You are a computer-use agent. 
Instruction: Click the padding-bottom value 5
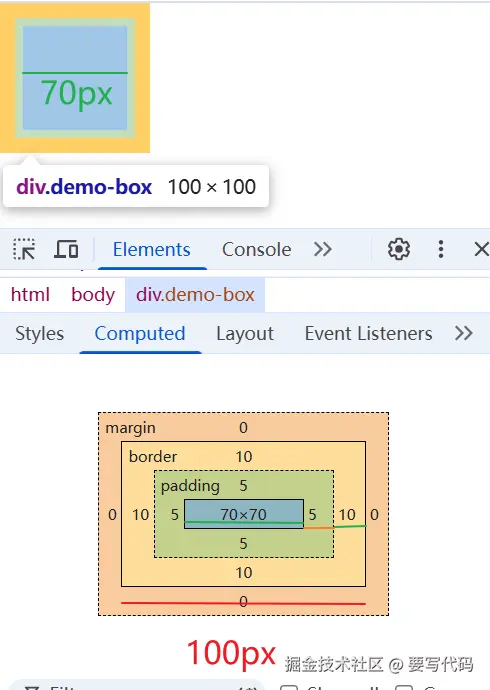pos(243,543)
